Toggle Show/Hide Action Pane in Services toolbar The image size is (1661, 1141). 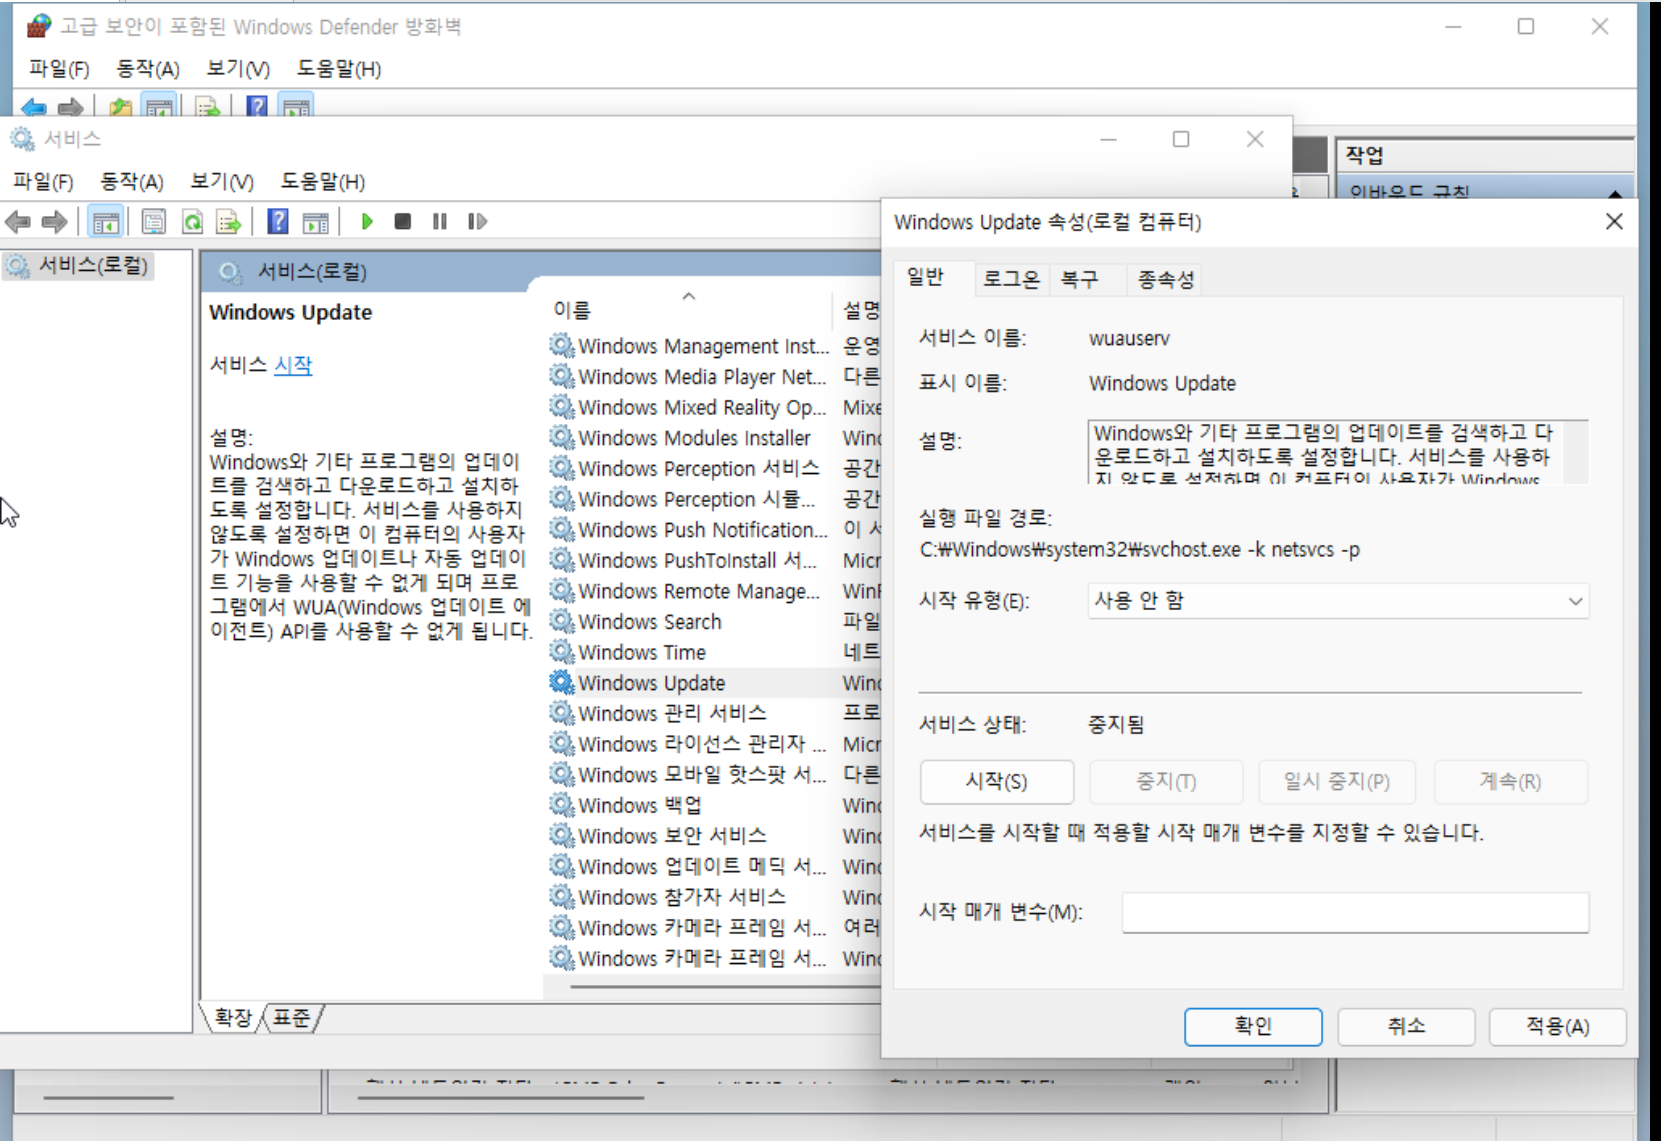[316, 222]
